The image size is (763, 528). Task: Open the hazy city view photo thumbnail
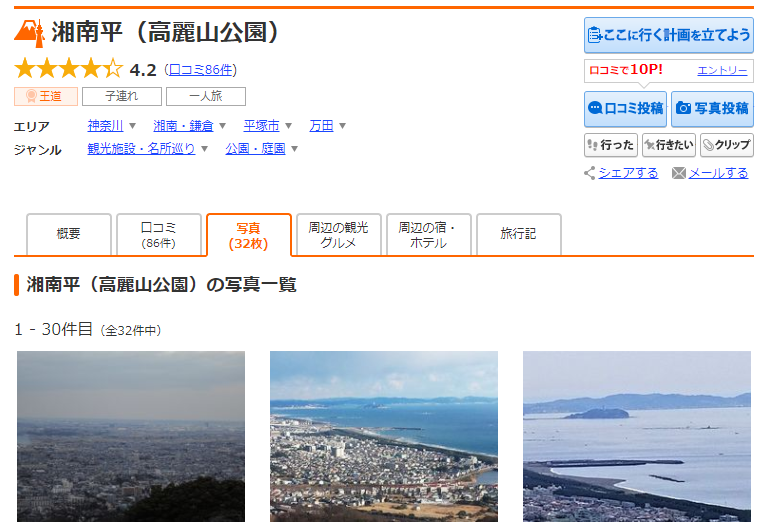click(131, 437)
